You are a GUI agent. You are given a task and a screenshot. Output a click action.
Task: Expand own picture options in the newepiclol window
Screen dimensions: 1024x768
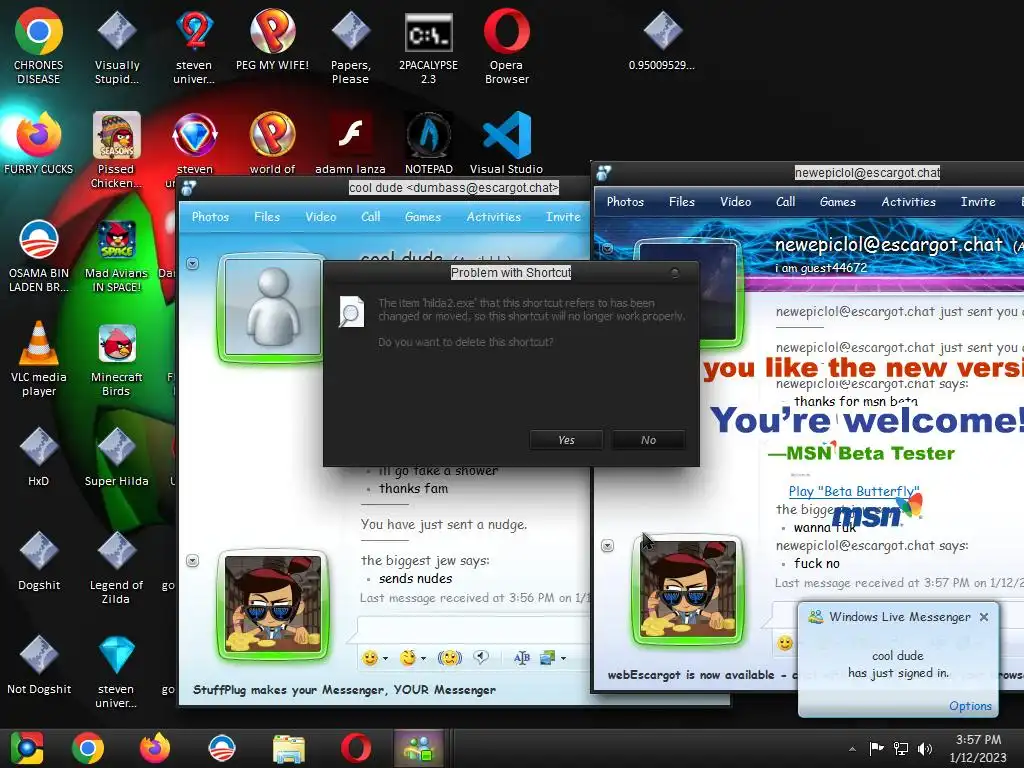point(607,546)
